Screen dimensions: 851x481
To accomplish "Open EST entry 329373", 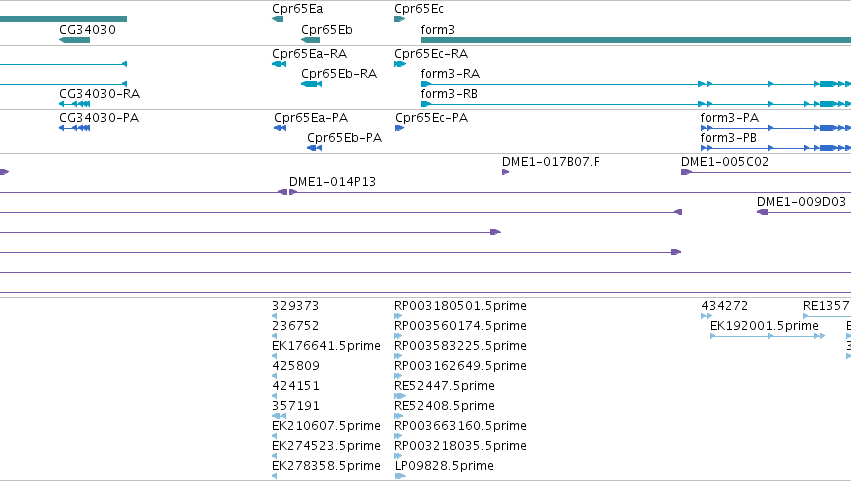I will 295,306.
